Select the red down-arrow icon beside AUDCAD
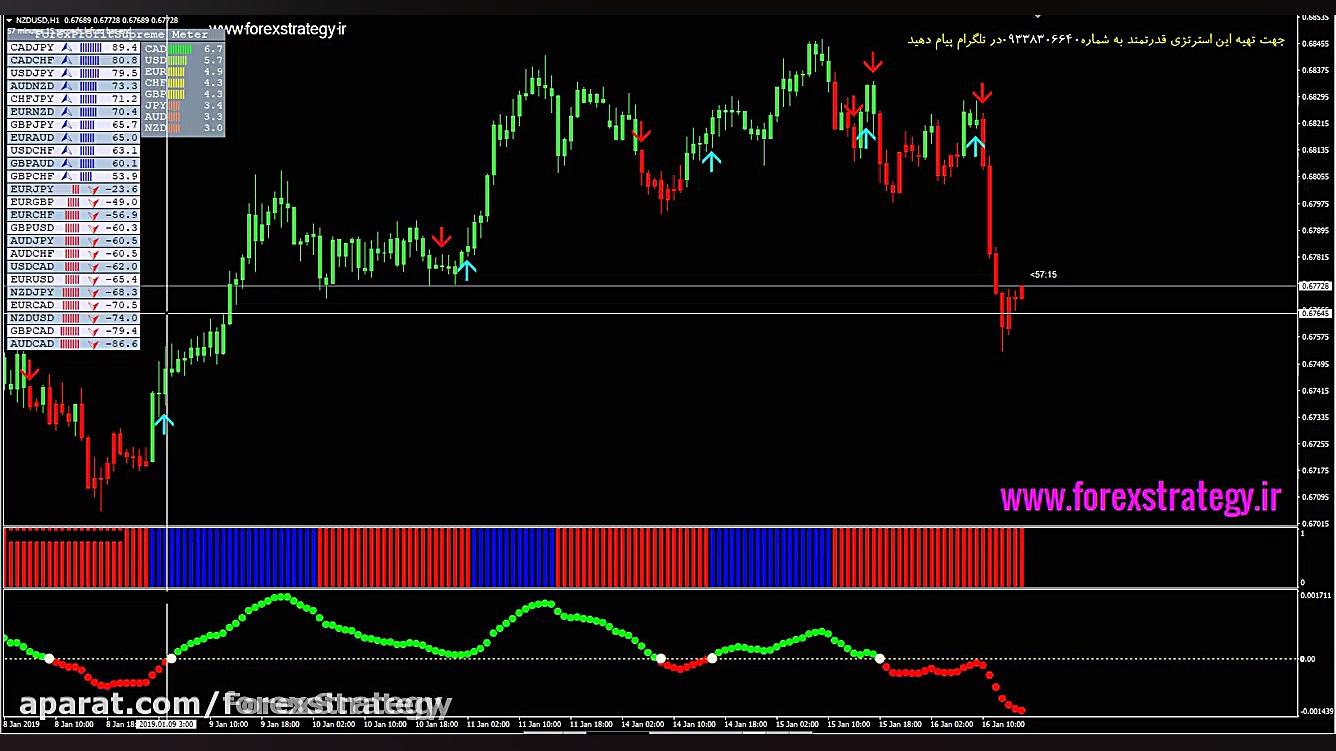This screenshot has height=751, width=1336. [x=95, y=344]
